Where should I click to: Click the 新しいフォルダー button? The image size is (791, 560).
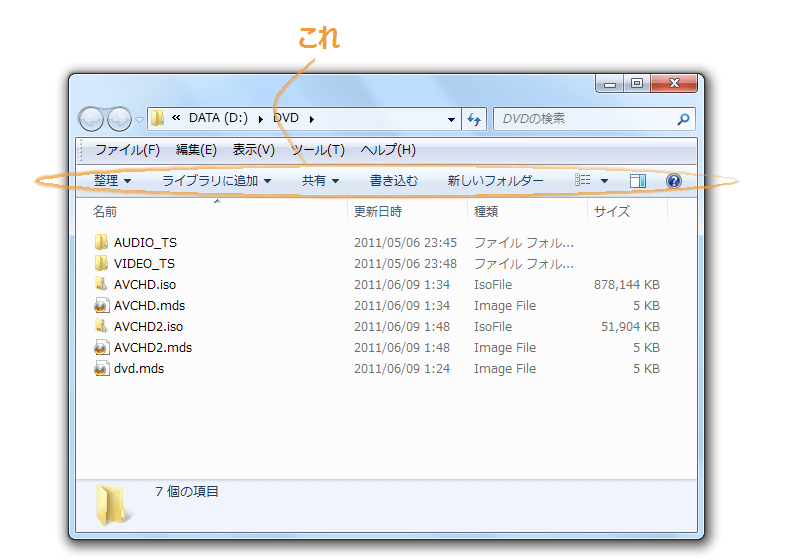point(495,181)
